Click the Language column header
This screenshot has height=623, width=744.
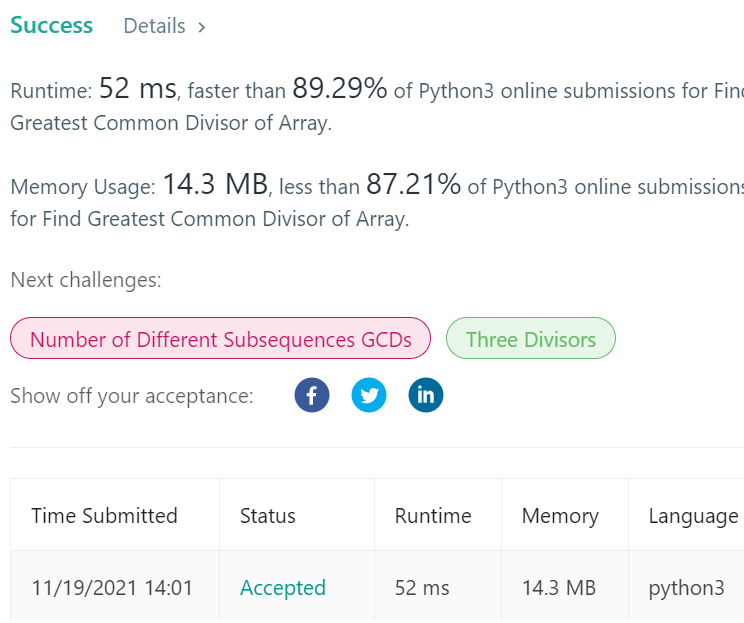coord(693,516)
